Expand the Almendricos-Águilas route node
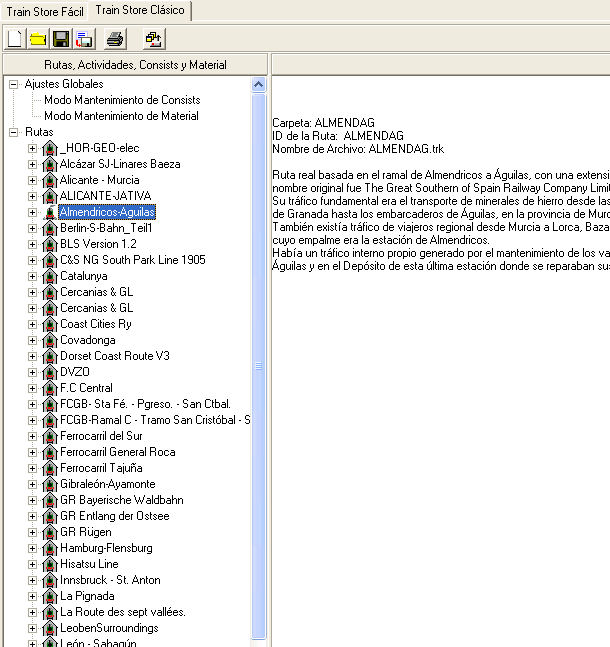610x647 pixels. (32, 212)
